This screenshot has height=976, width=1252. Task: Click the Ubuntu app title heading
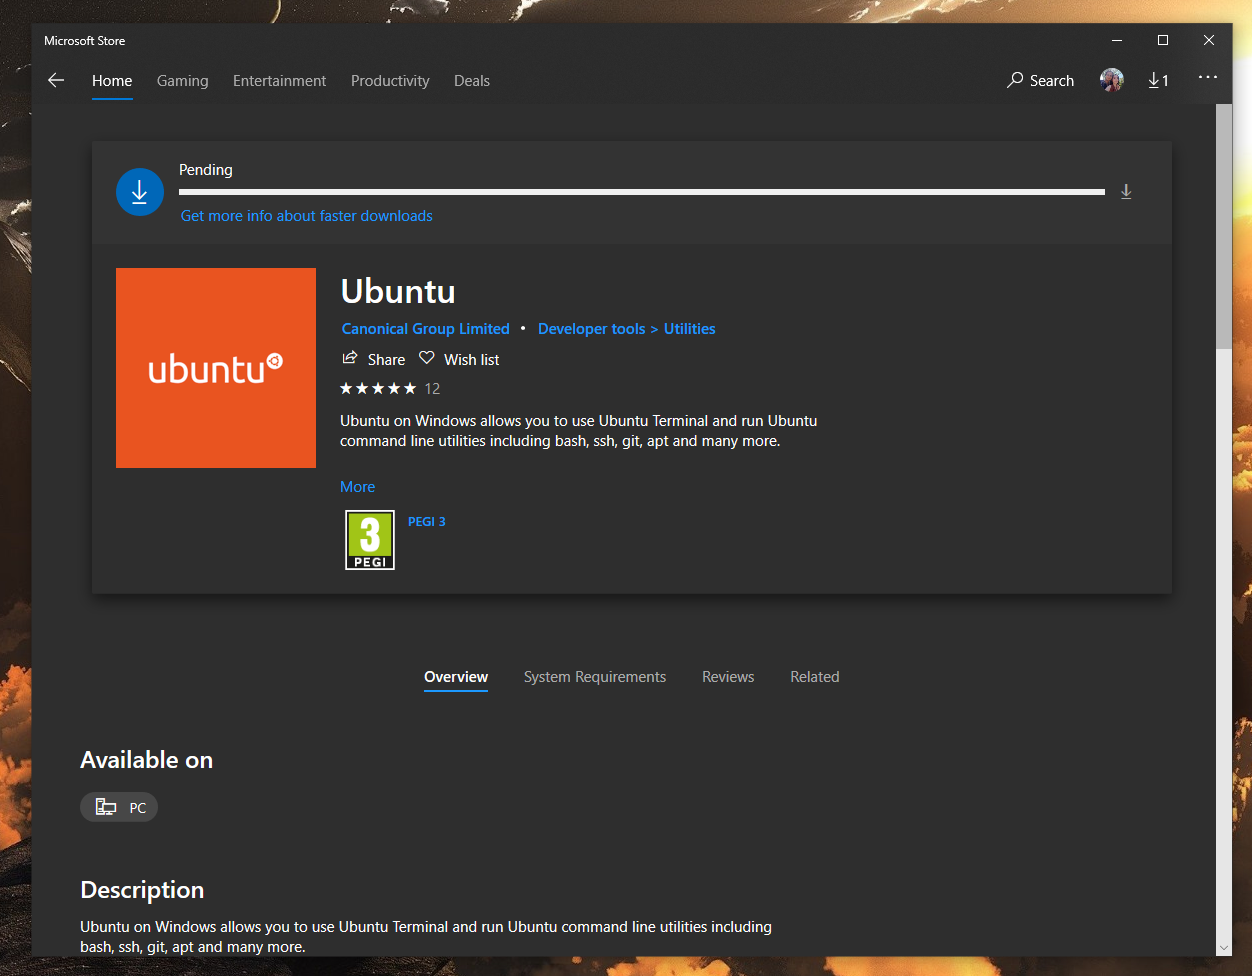click(398, 291)
